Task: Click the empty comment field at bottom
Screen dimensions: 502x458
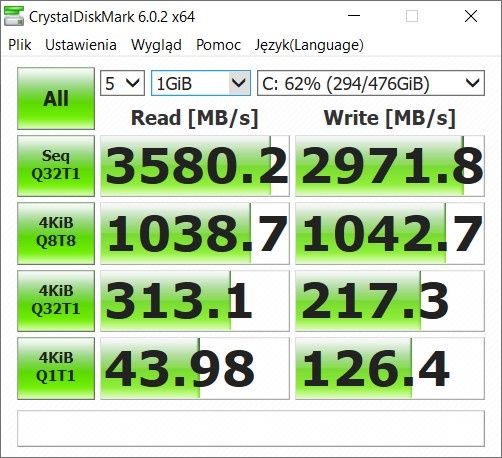Action: coord(251,428)
